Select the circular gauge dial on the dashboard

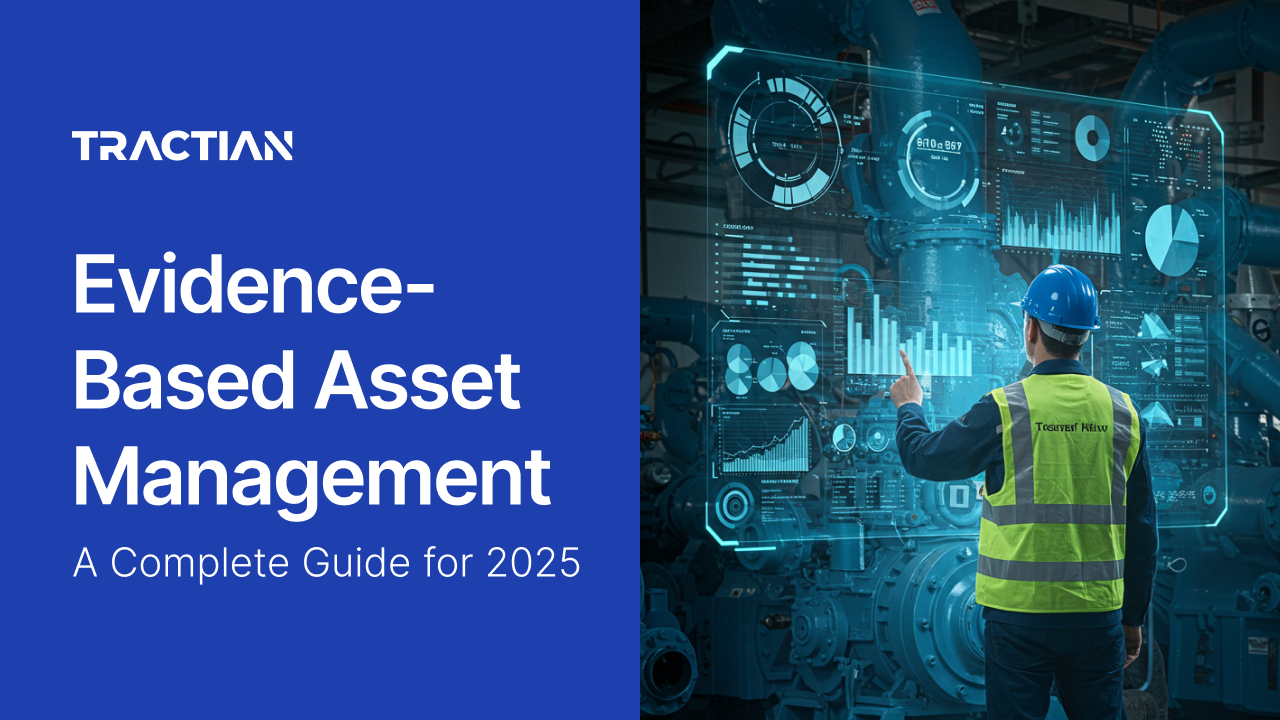click(x=785, y=140)
